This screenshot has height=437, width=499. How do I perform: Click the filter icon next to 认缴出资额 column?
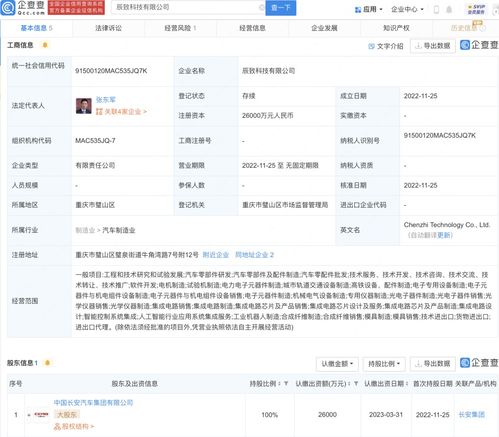(x=356, y=384)
